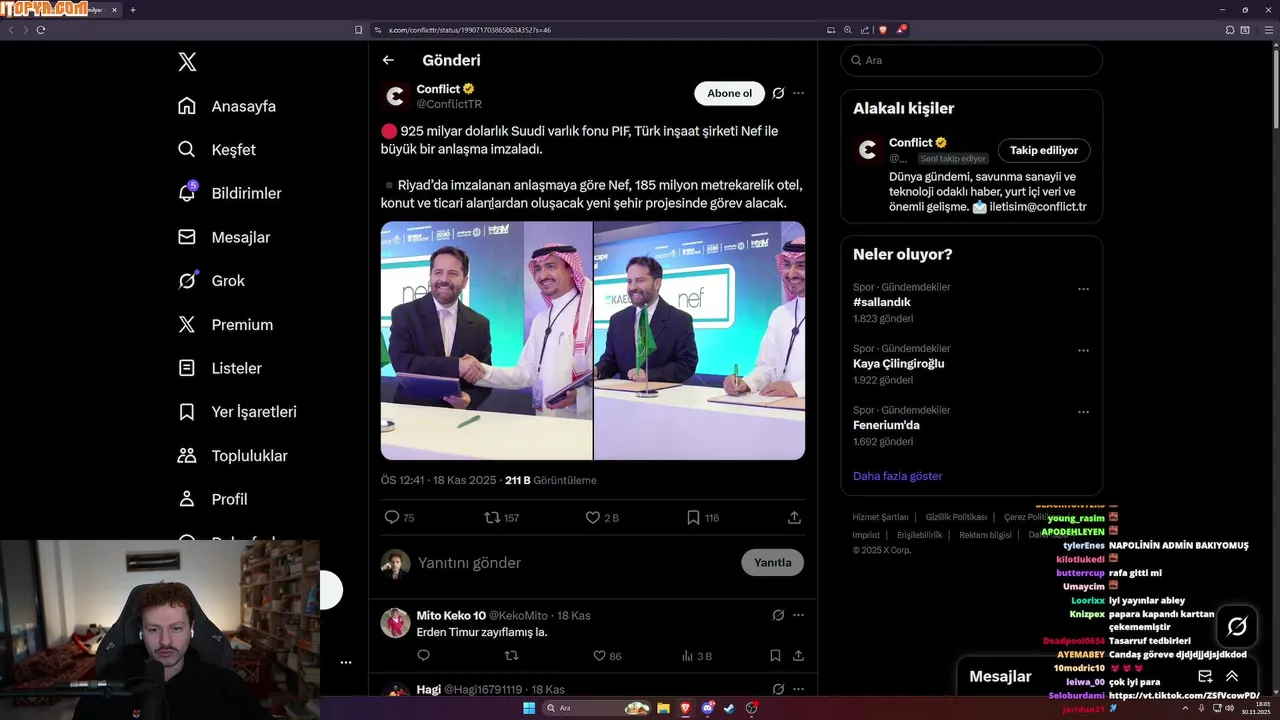Click the browser address bar URL
The height and width of the screenshot is (720, 1280).
tap(469, 30)
